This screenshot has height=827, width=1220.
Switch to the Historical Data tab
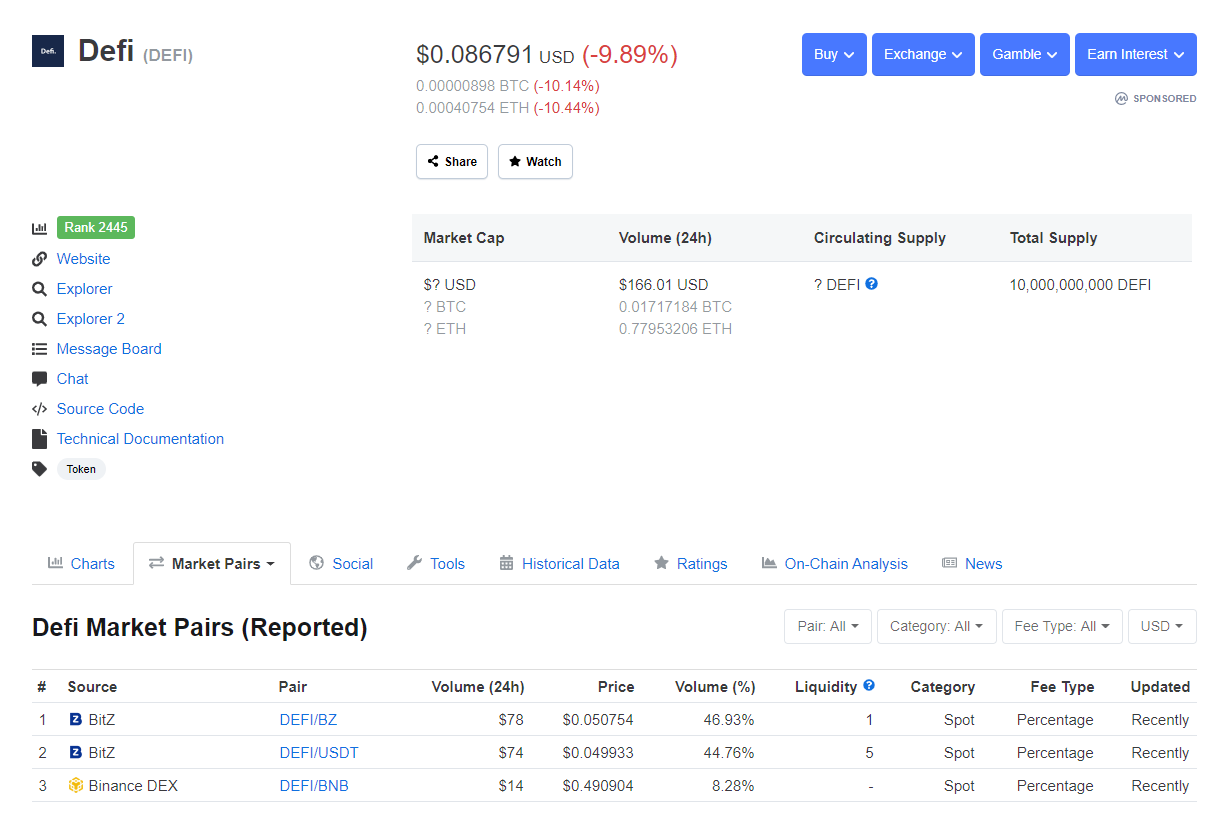[x=559, y=564]
